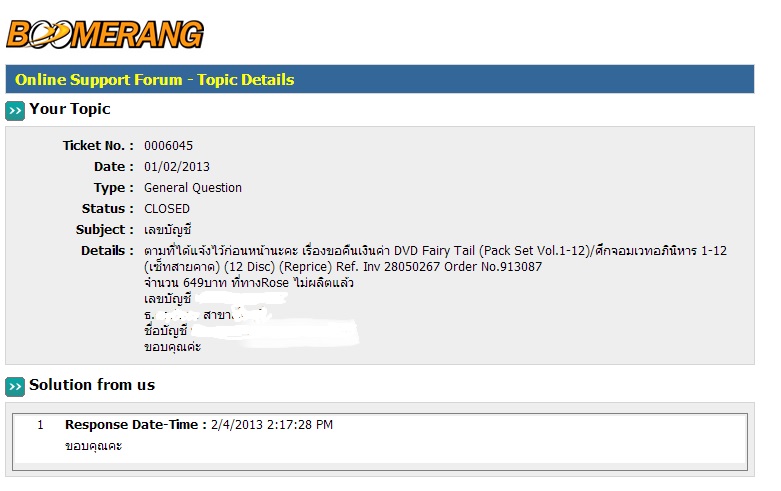Click the Your Topic heading
This screenshot has width=781, height=491.
tap(70, 109)
